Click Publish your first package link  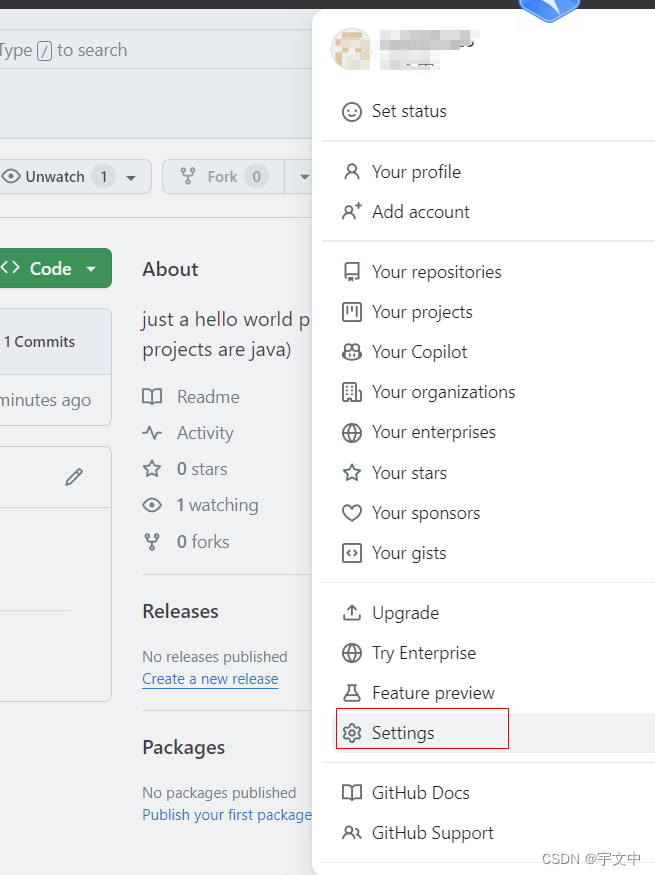tap(227, 815)
